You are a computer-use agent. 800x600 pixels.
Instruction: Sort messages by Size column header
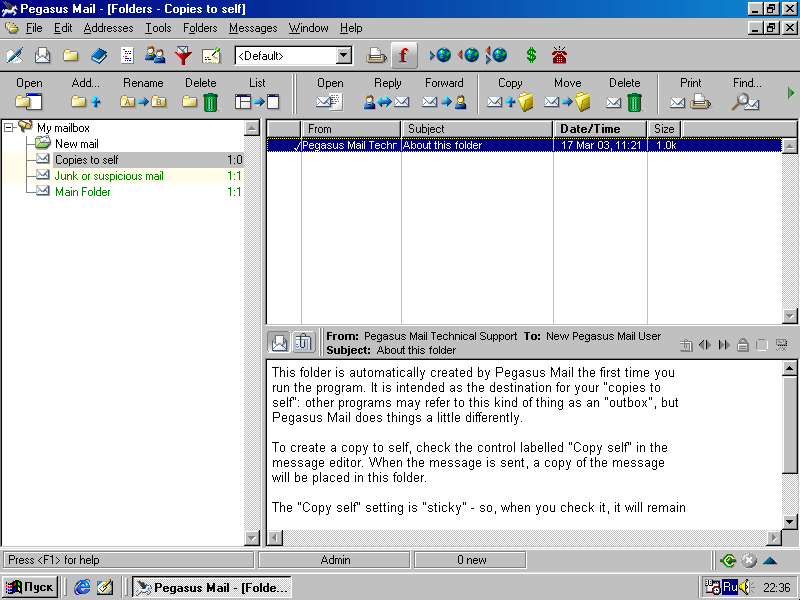pyautogui.click(x=664, y=129)
